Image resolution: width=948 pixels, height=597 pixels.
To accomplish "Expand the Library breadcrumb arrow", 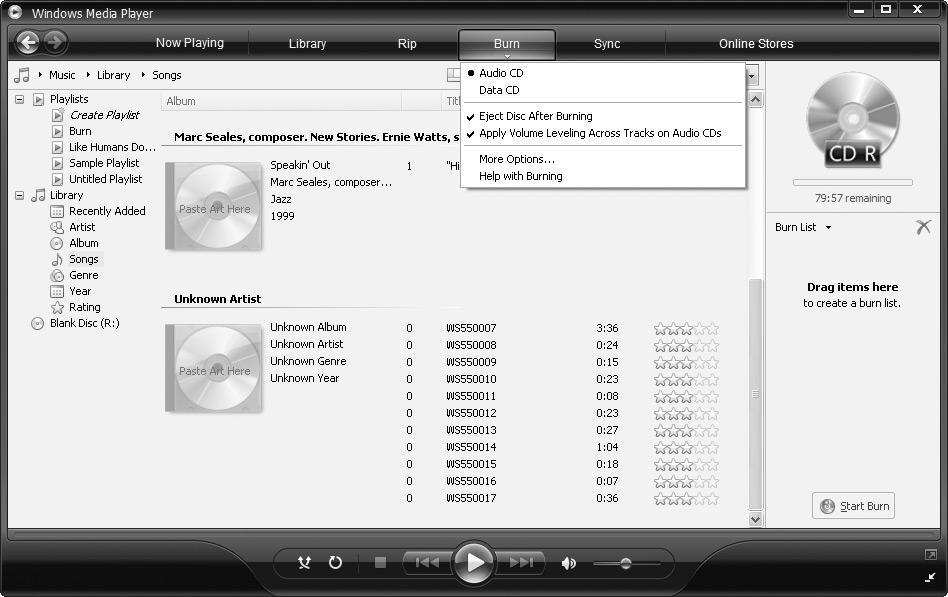I will coord(88,75).
